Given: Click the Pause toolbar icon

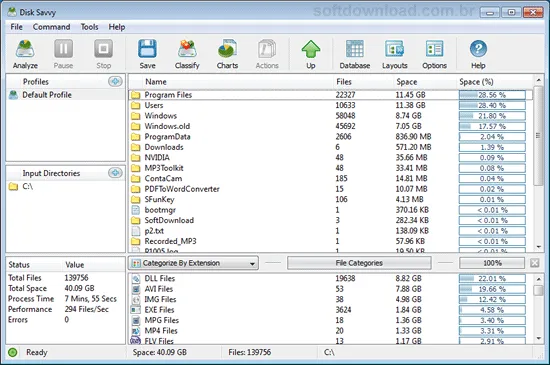Looking at the screenshot, I should coord(63,49).
